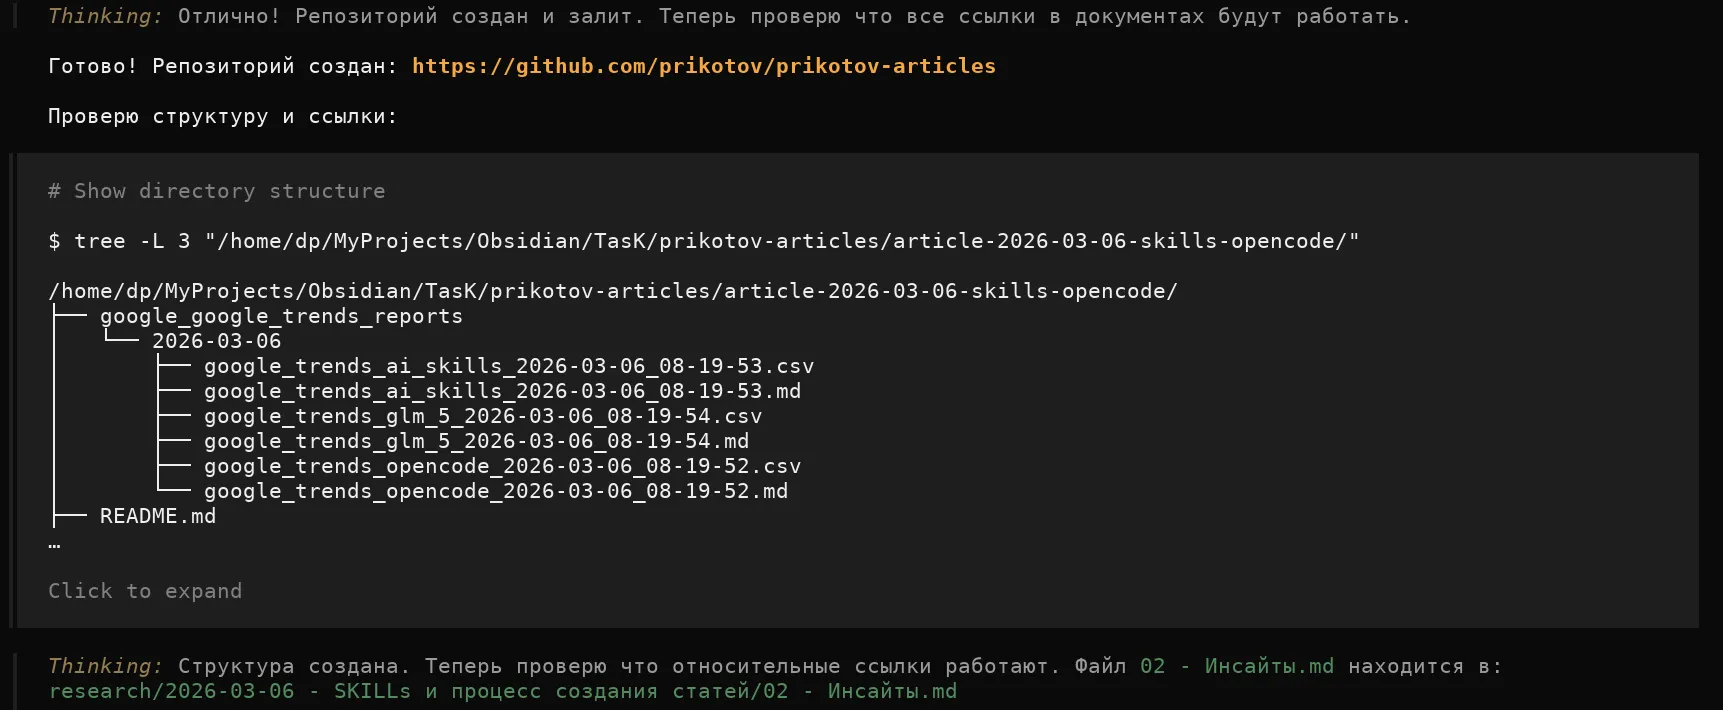Click the tree -L 3 command line
The height and width of the screenshot is (710, 1723).
point(704,241)
